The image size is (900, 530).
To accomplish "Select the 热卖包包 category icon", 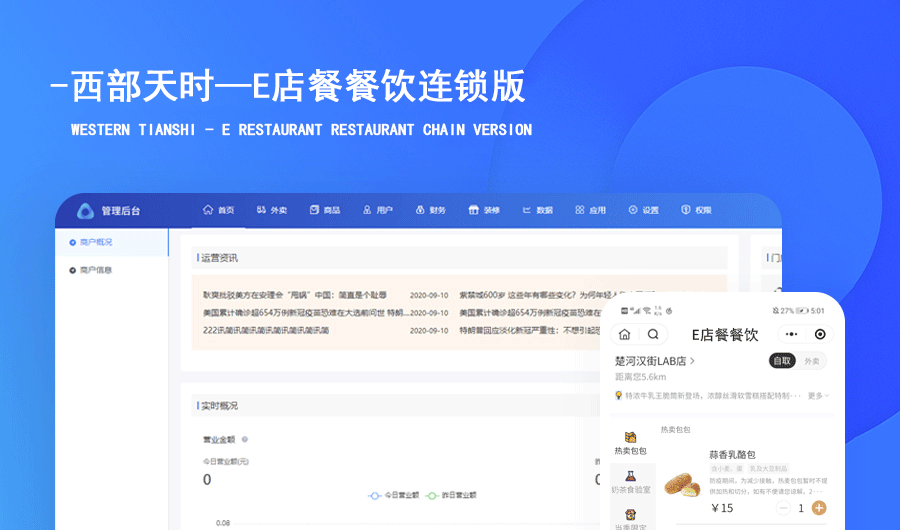I will pyautogui.click(x=630, y=438).
